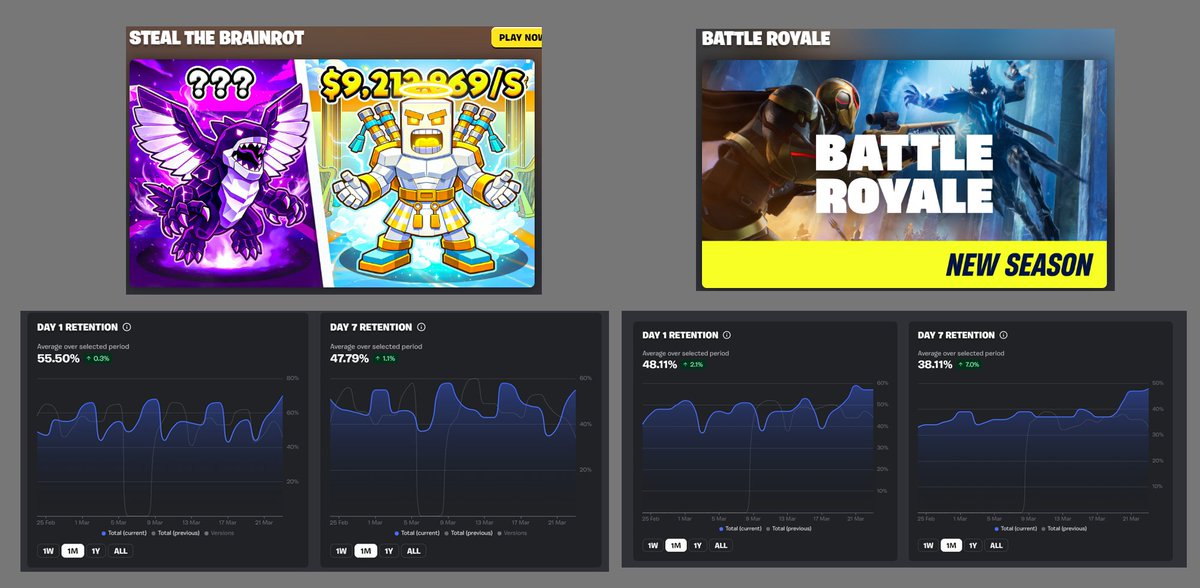This screenshot has width=1200, height=588.
Task: Select 1Y range in the 55.50% Day 1 chart
Action: (96, 551)
